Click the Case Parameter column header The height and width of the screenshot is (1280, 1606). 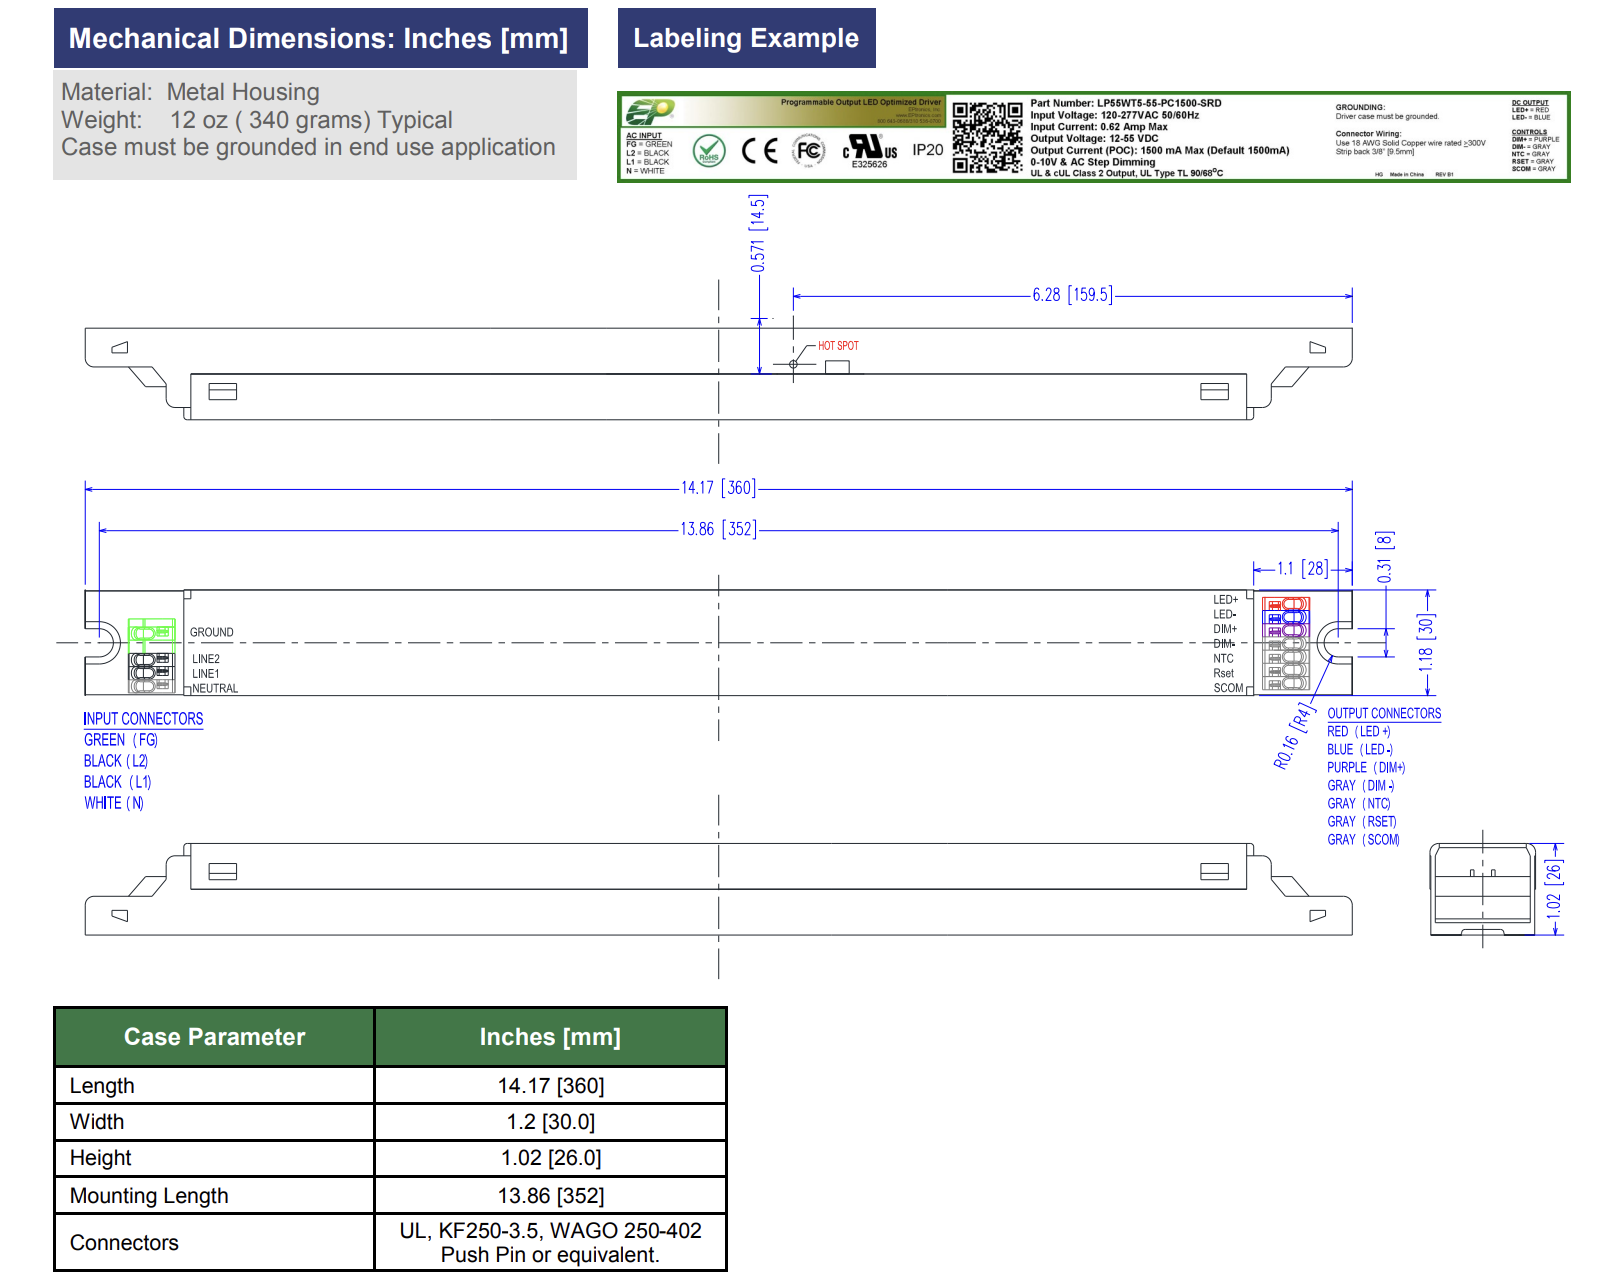pyautogui.click(x=214, y=1037)
